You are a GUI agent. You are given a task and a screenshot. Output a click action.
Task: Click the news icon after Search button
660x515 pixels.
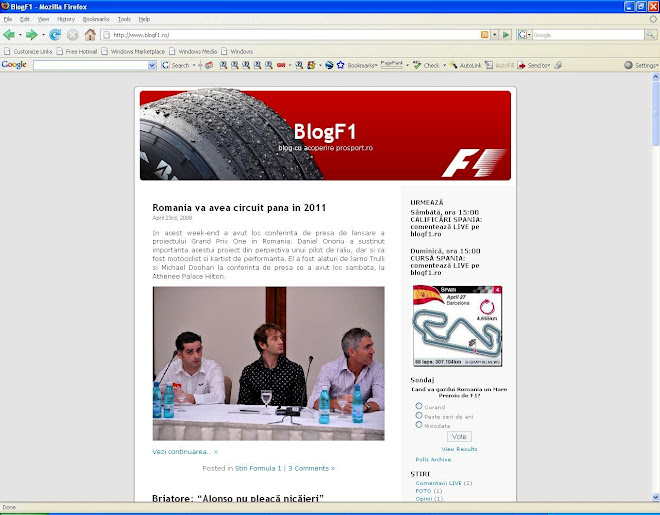point(209,65)
